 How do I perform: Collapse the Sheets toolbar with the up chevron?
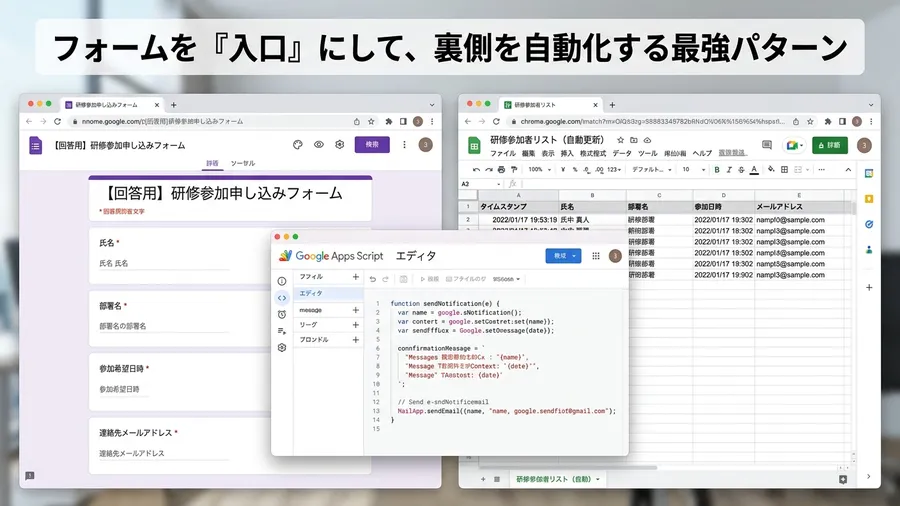click(848, 170)
